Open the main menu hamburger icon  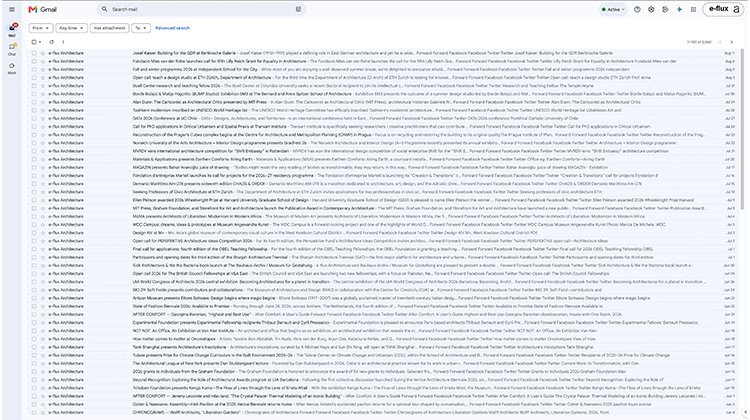11,9
